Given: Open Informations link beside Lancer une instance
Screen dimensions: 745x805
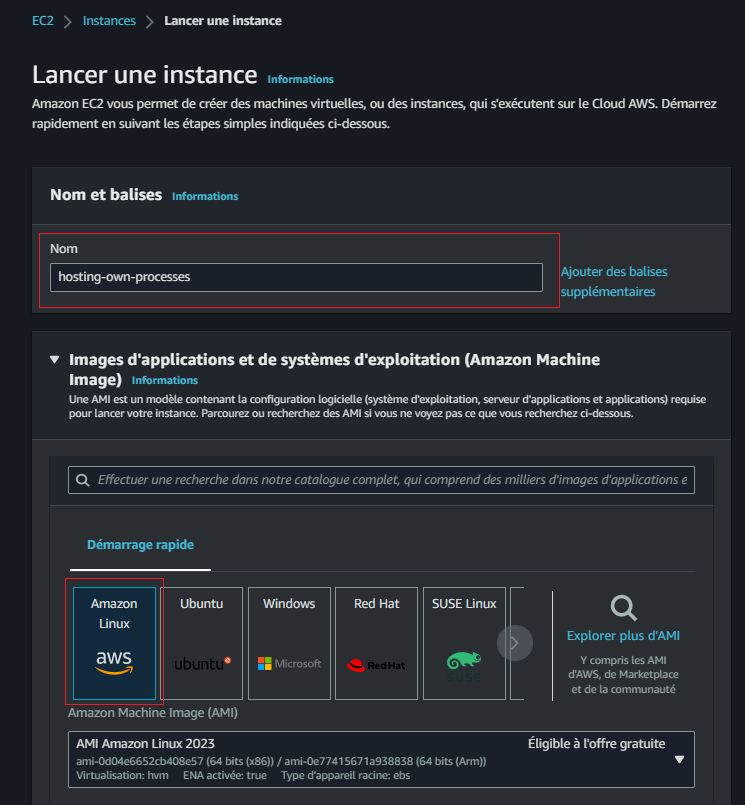Looking at the screenshot, I should [x=300, y=79].
